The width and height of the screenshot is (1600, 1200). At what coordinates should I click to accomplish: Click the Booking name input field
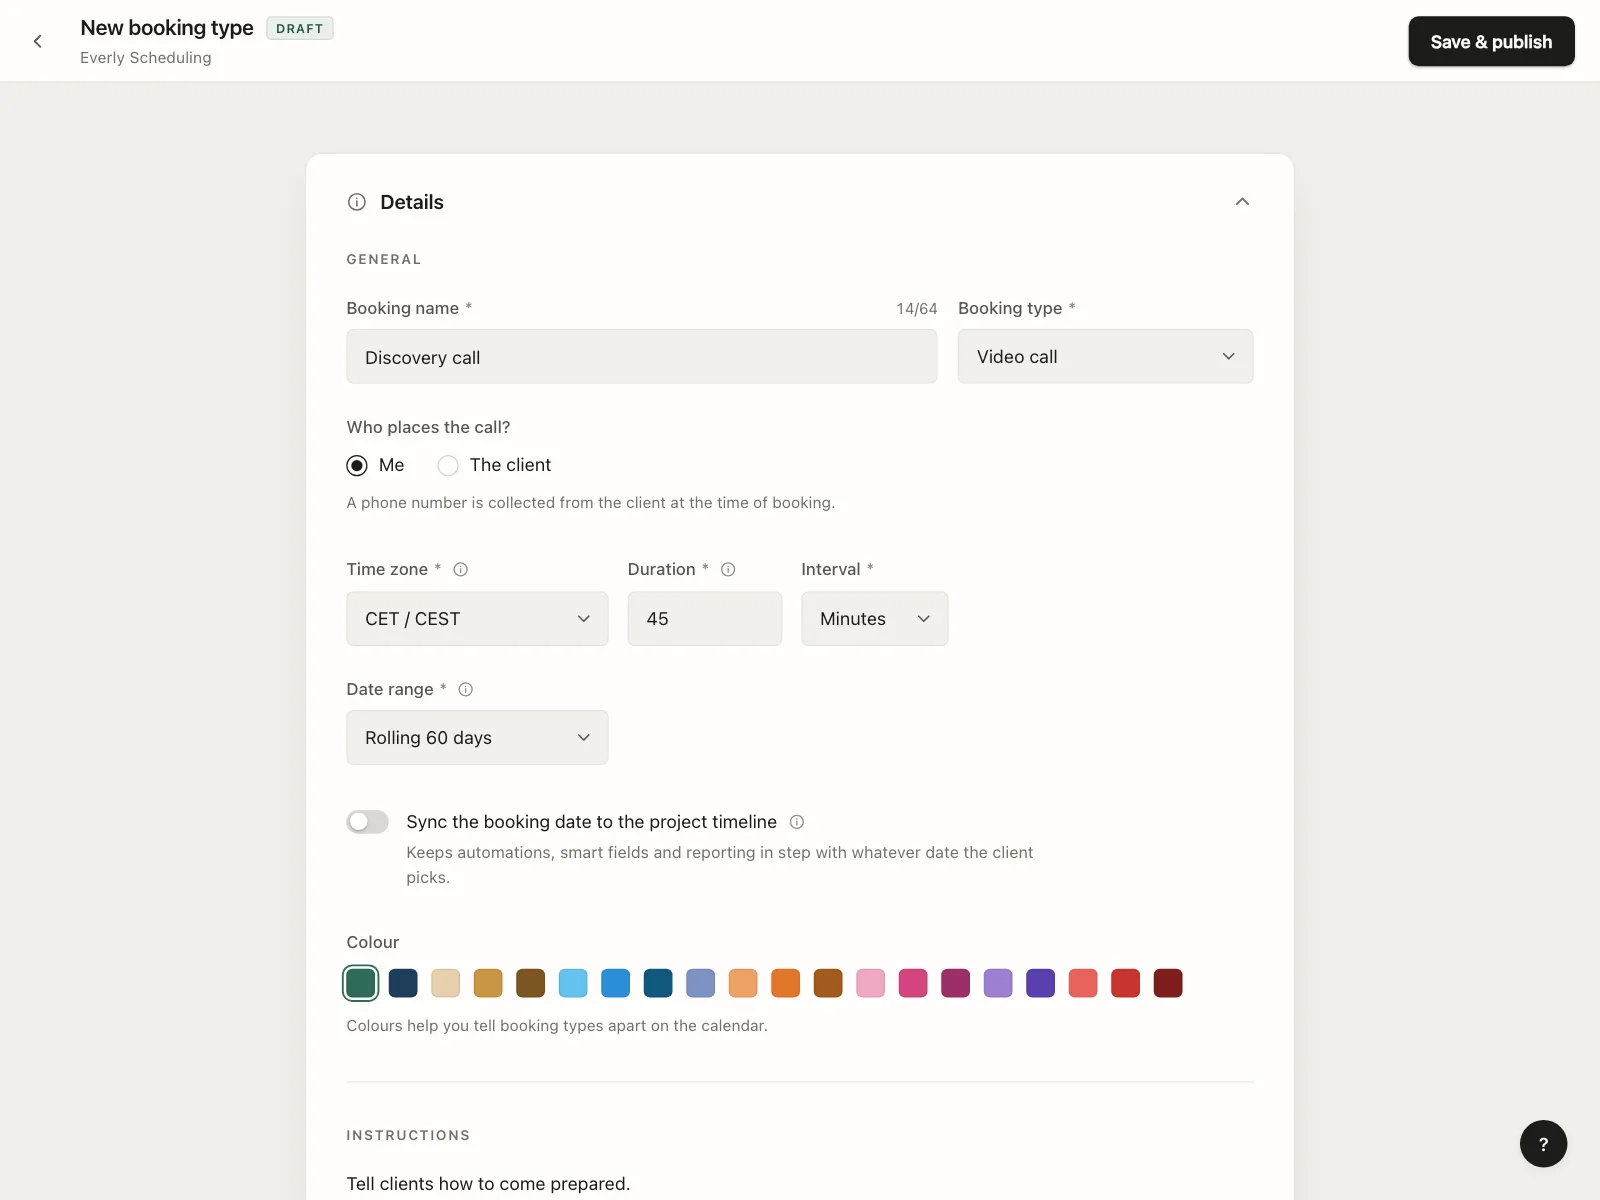pyautogui.click(x=642, y=357)
